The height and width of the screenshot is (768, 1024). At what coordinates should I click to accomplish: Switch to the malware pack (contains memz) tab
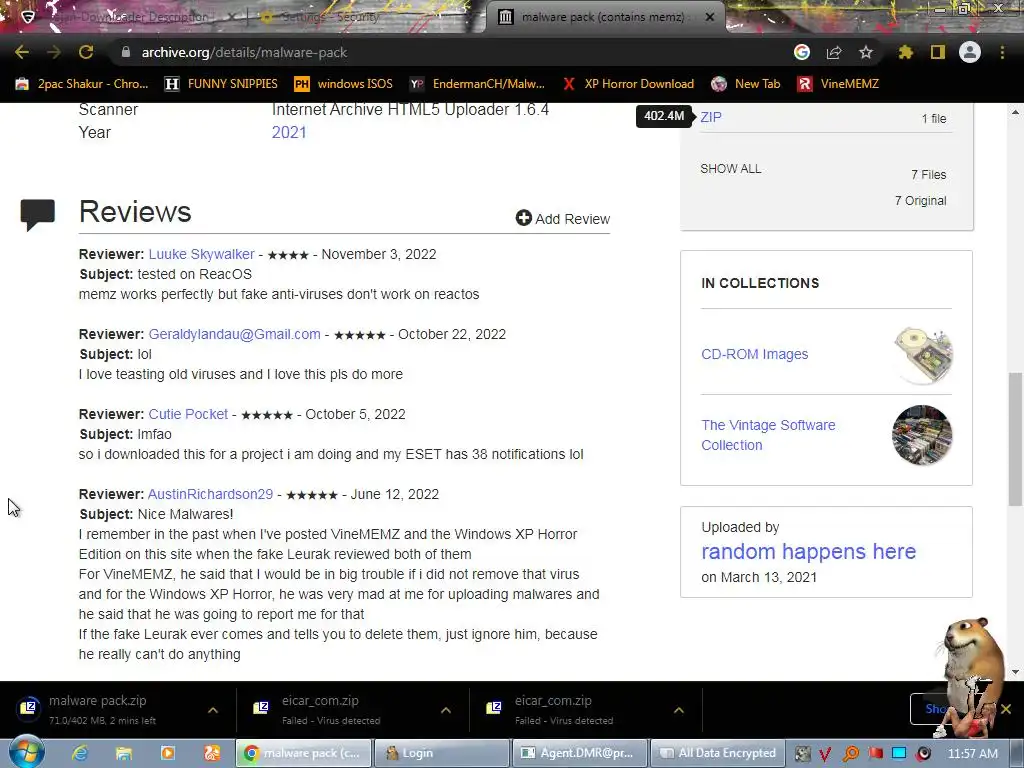pyautogui.click(x=602, y=17)
